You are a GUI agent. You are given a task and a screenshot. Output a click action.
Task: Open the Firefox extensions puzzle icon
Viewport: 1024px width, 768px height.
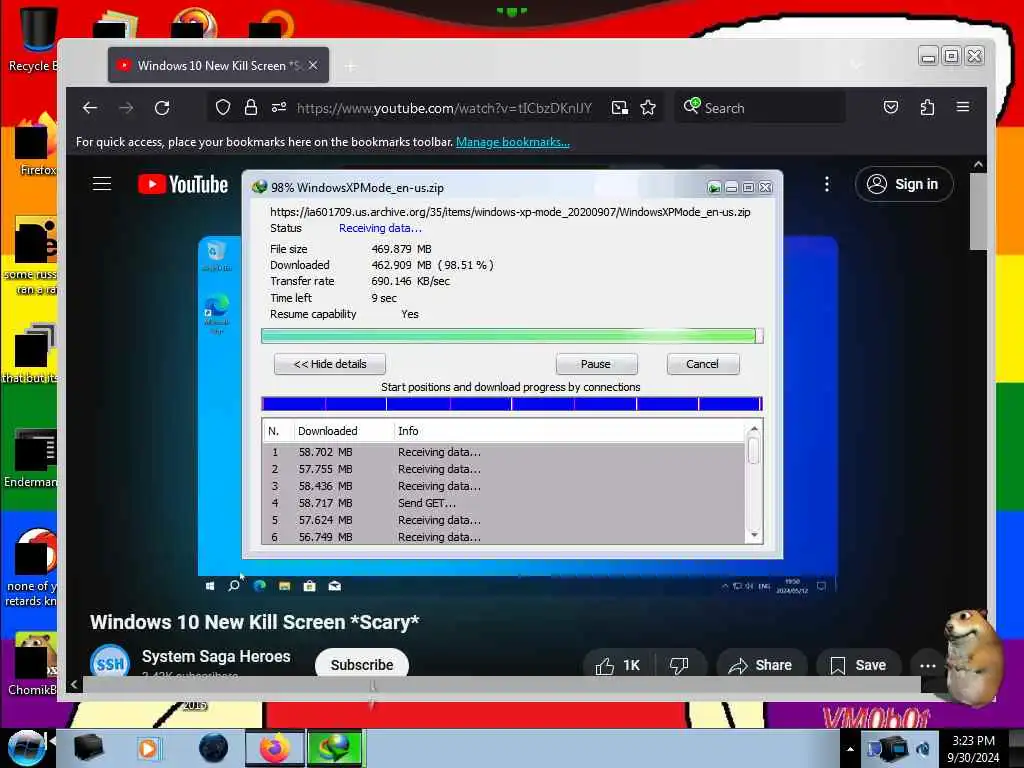point(927,107)
